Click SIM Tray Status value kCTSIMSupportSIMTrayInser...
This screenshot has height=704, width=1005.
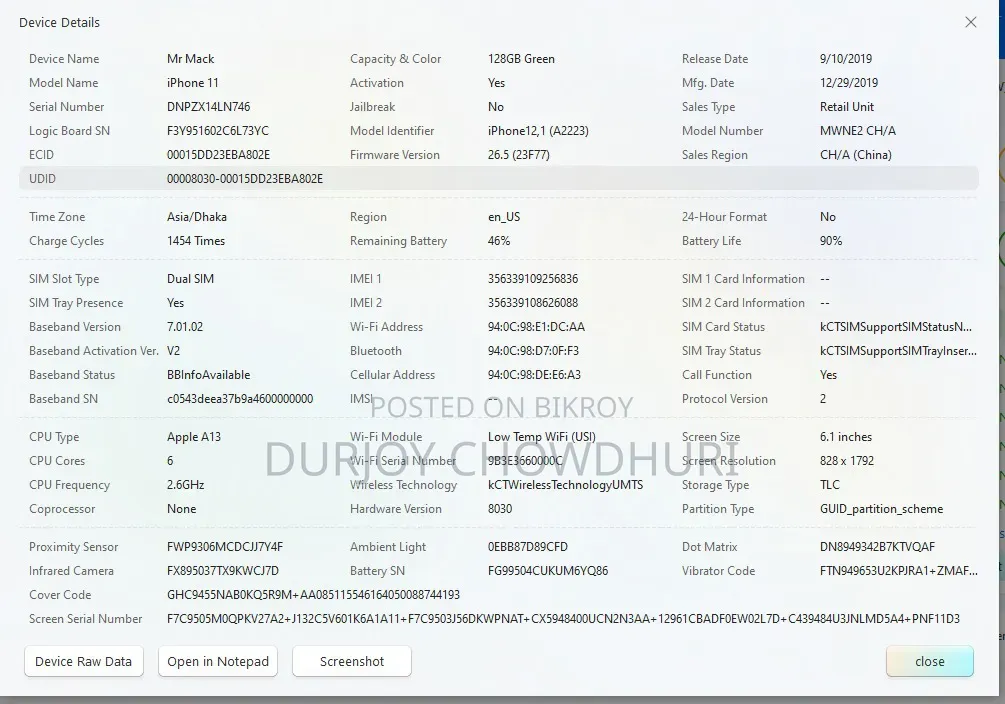tap(898, 351)
